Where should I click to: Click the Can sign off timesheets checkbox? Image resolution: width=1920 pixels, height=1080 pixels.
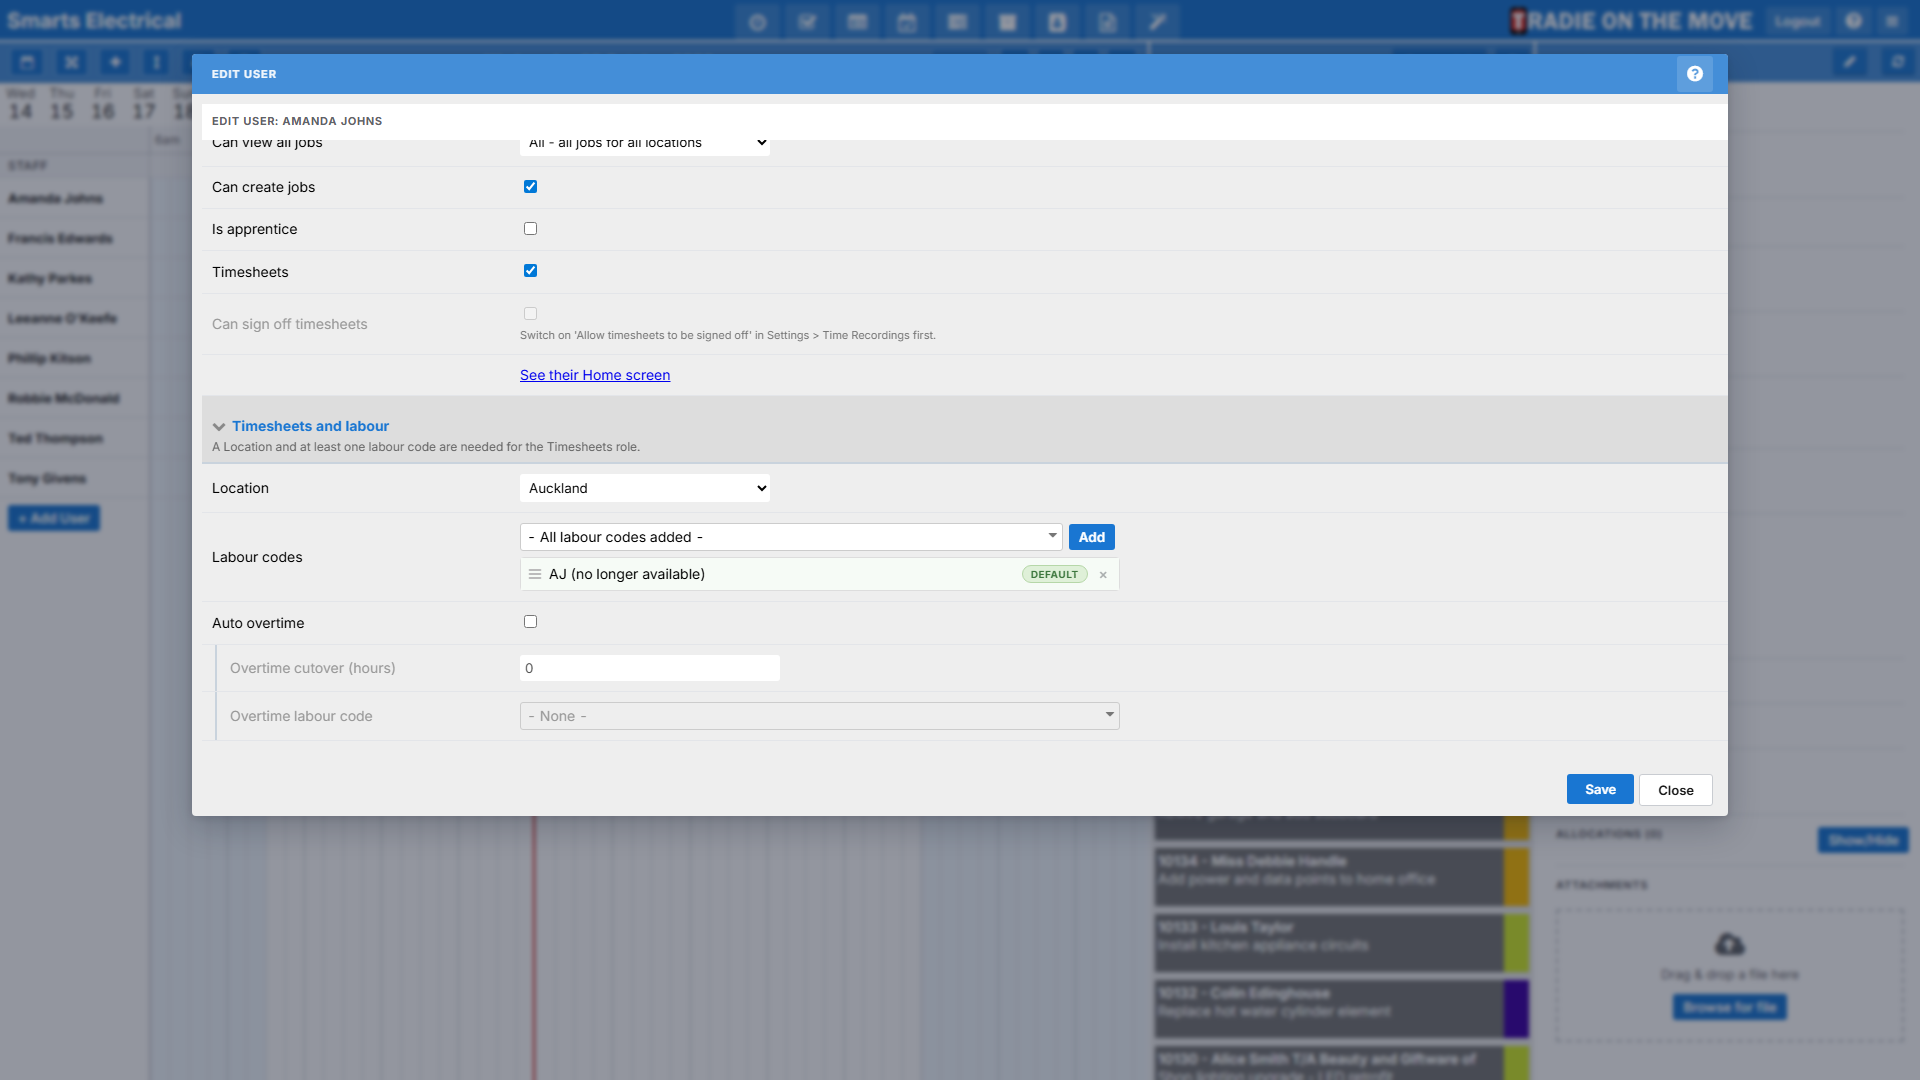530,314
